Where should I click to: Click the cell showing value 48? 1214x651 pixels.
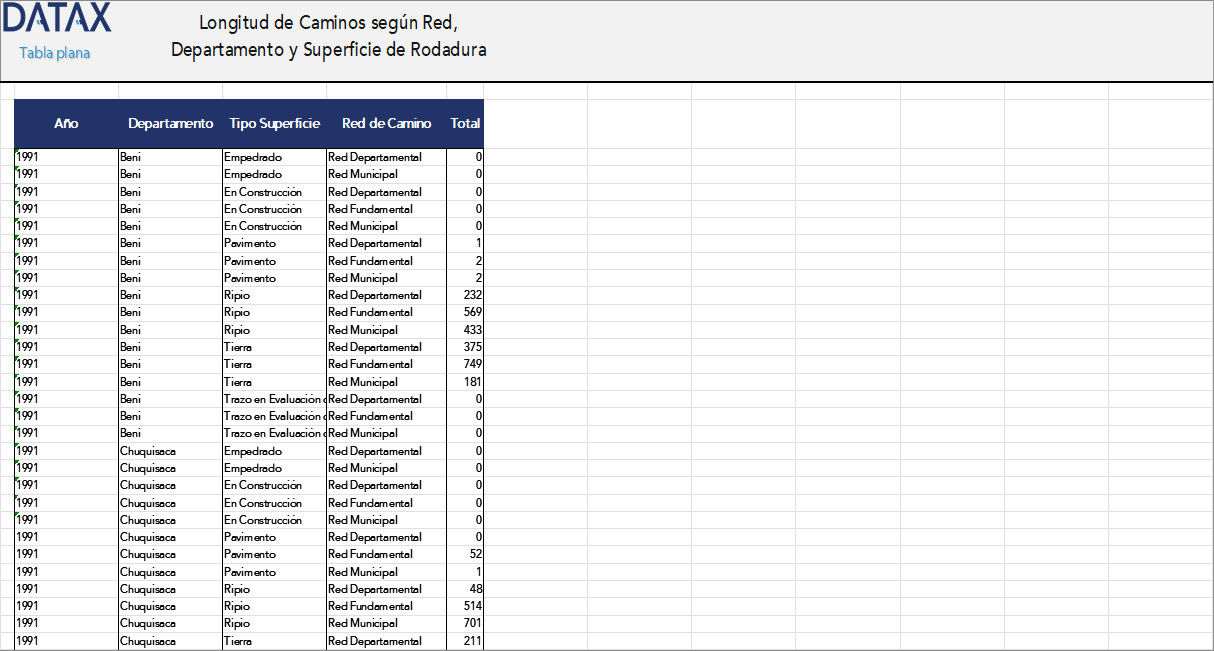pyautogui.click(x=465, y=589)
